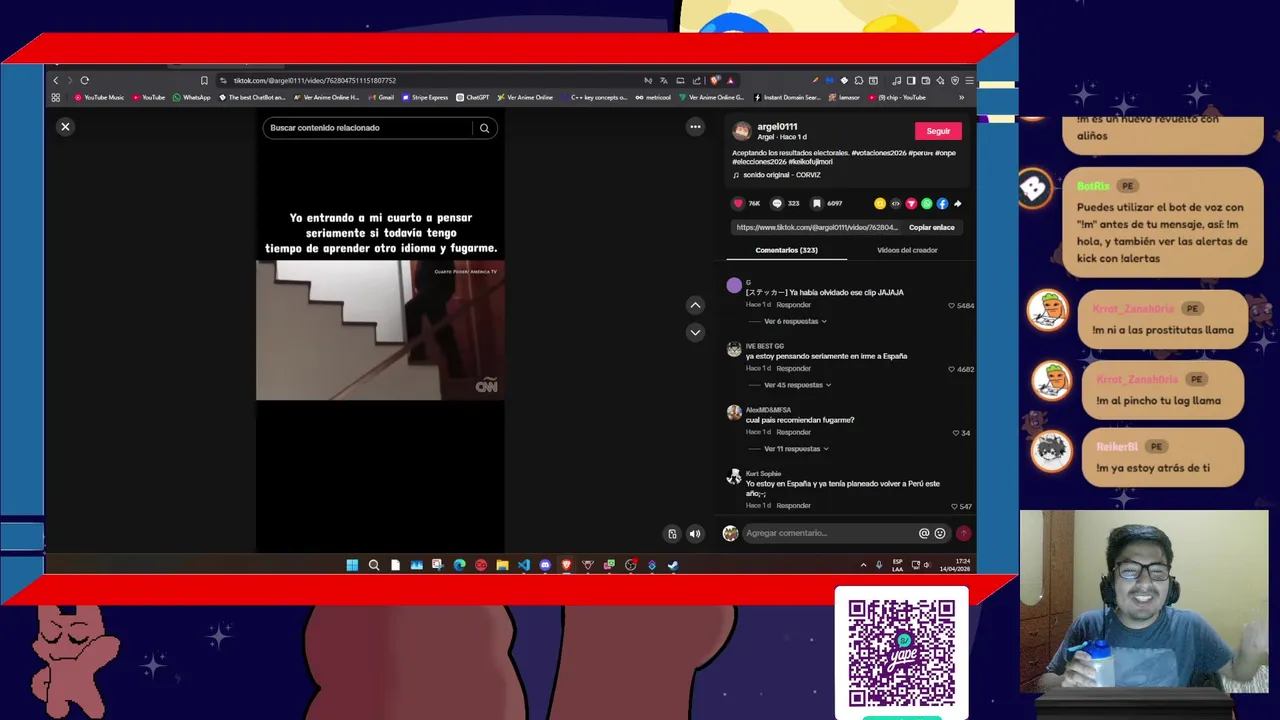
Task: Switch to Videos del creador tab
Action: click(907, 250)
